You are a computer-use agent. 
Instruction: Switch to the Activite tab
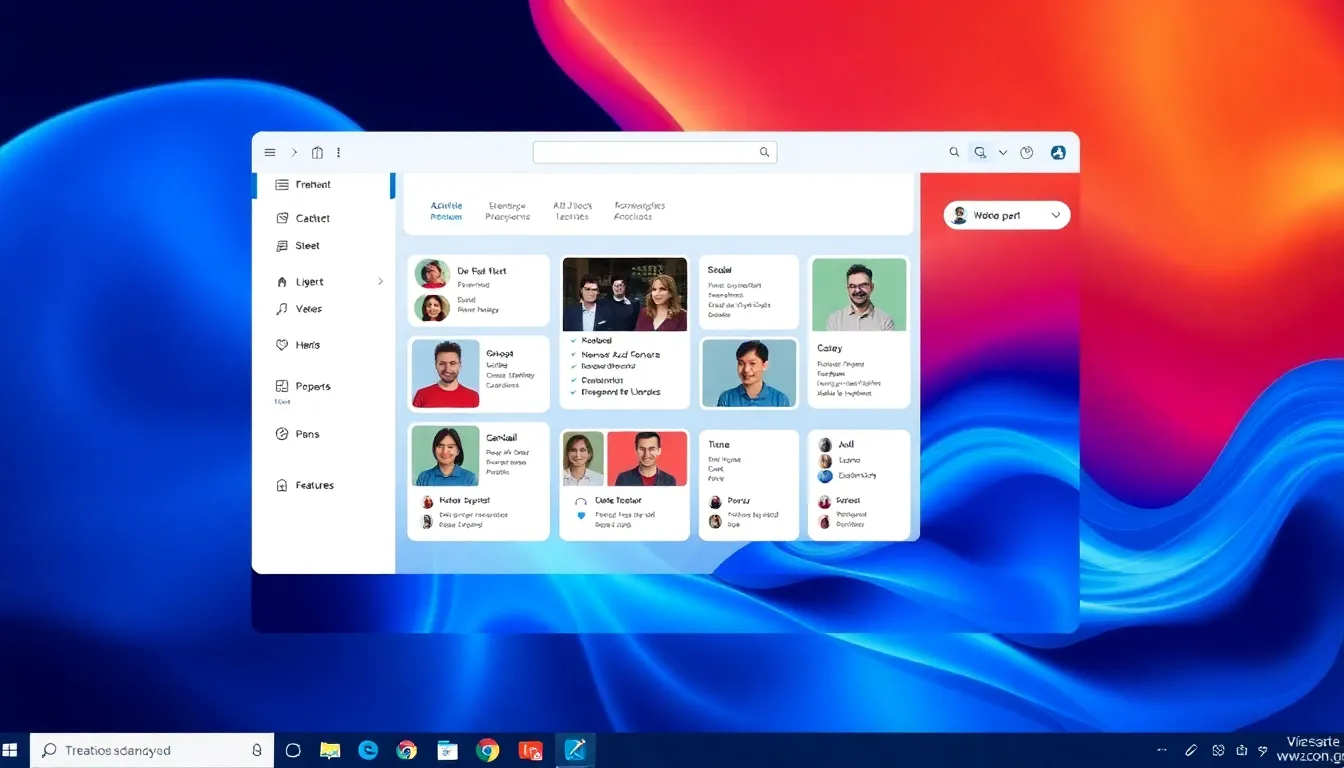point(446,211)
